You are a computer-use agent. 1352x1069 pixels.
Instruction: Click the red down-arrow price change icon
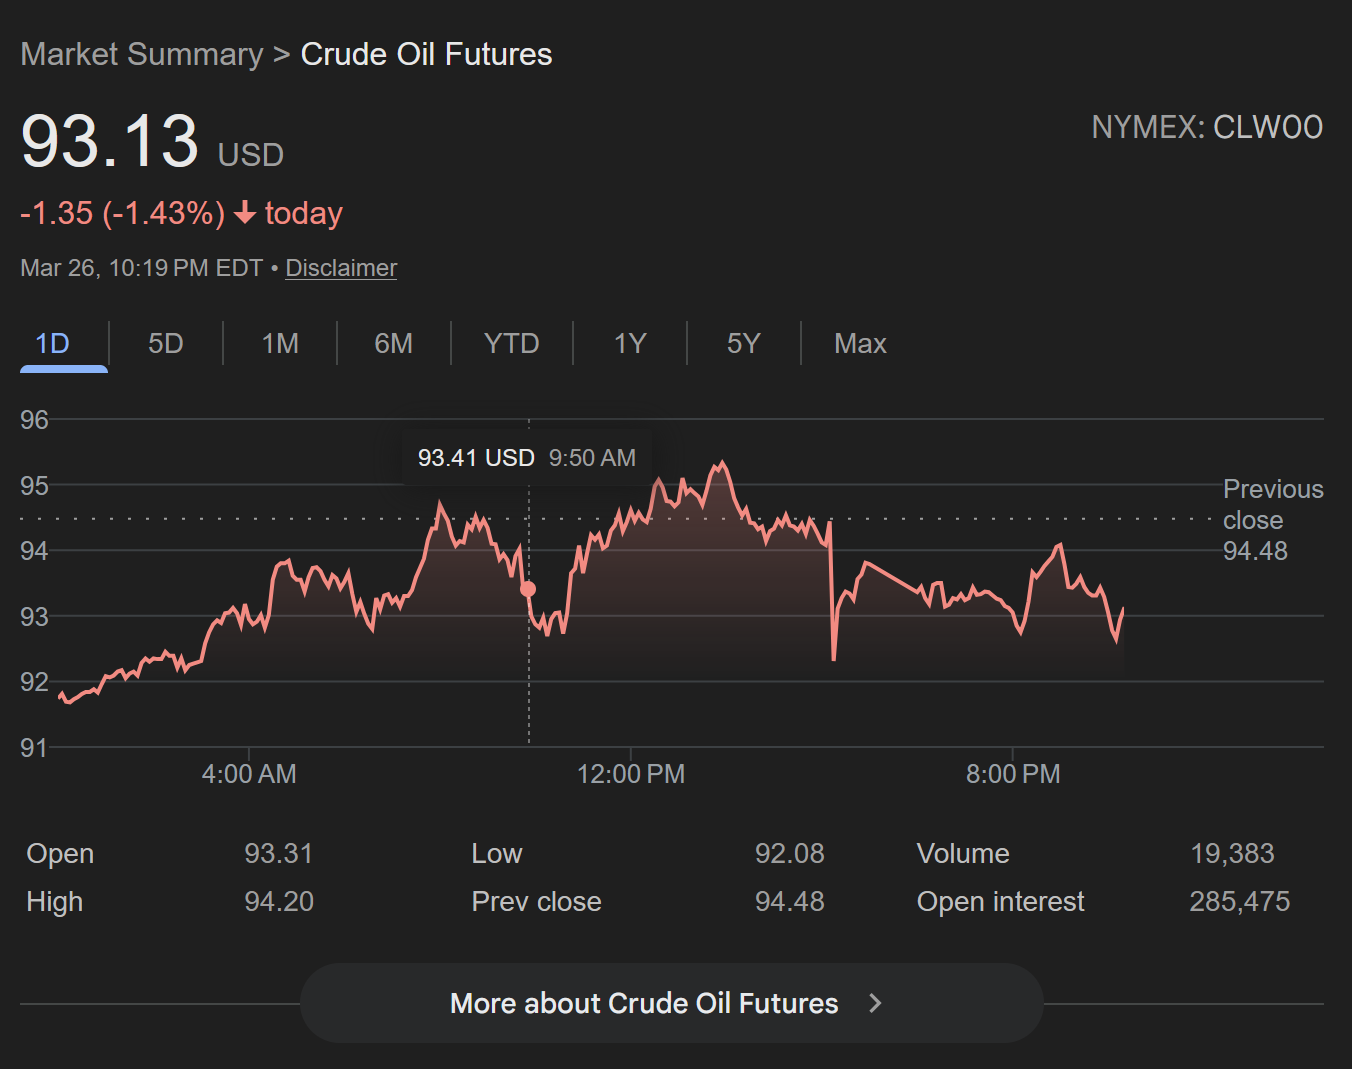click(245, 213)
